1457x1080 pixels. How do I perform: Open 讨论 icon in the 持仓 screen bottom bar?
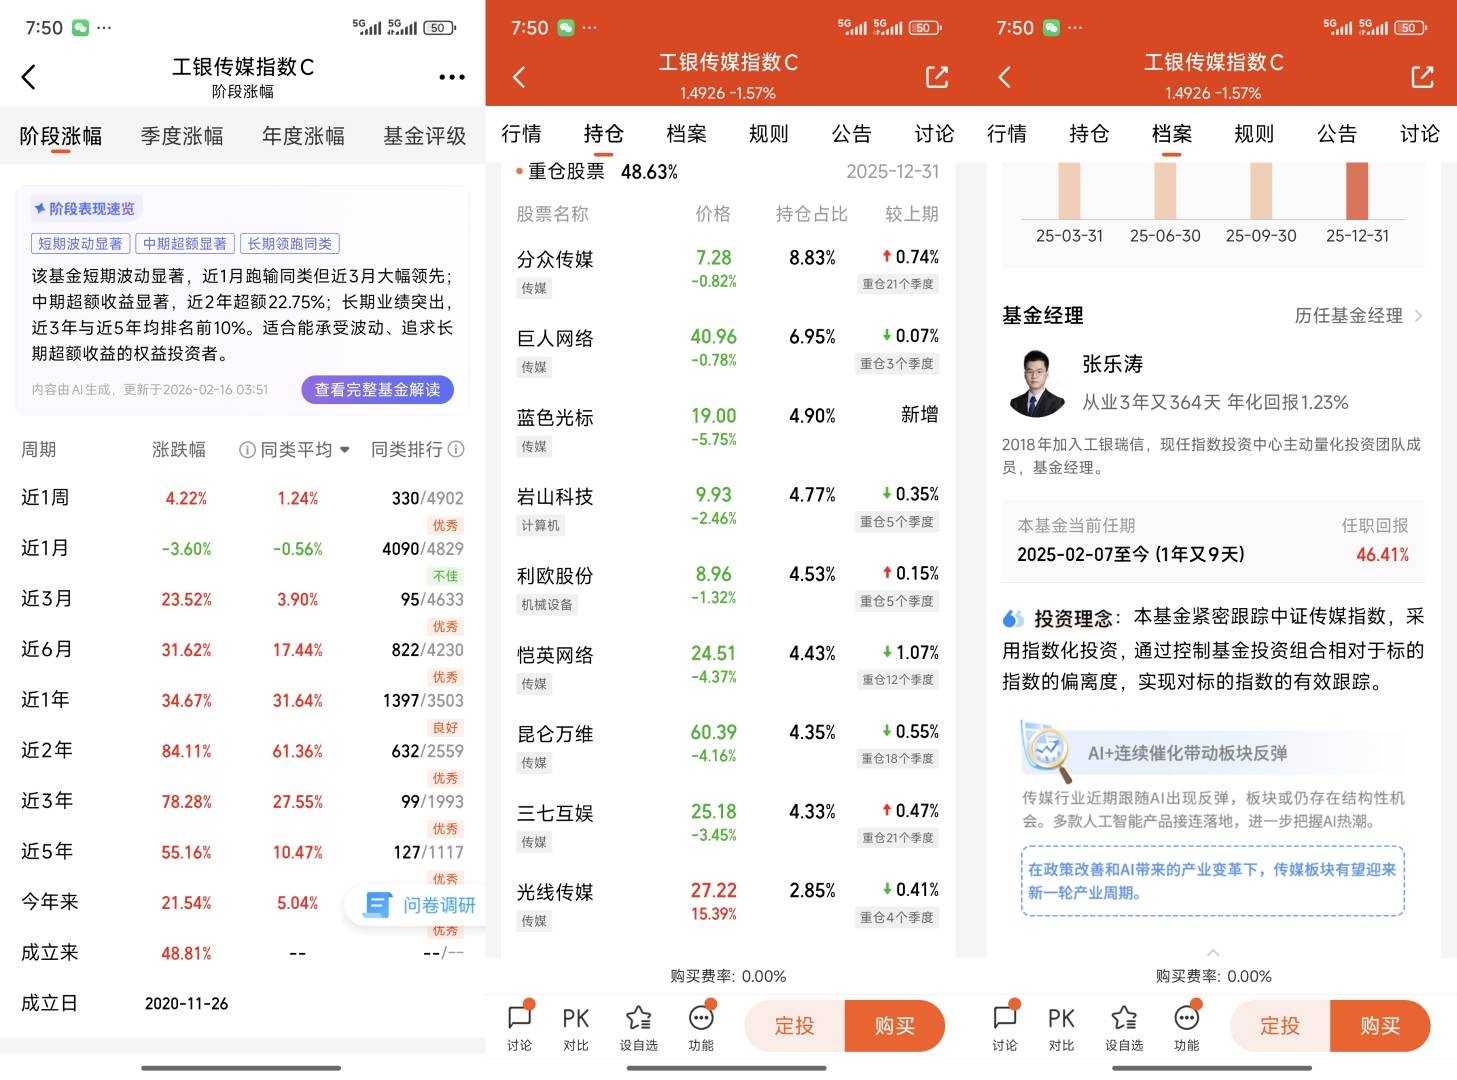[520, 1026]
